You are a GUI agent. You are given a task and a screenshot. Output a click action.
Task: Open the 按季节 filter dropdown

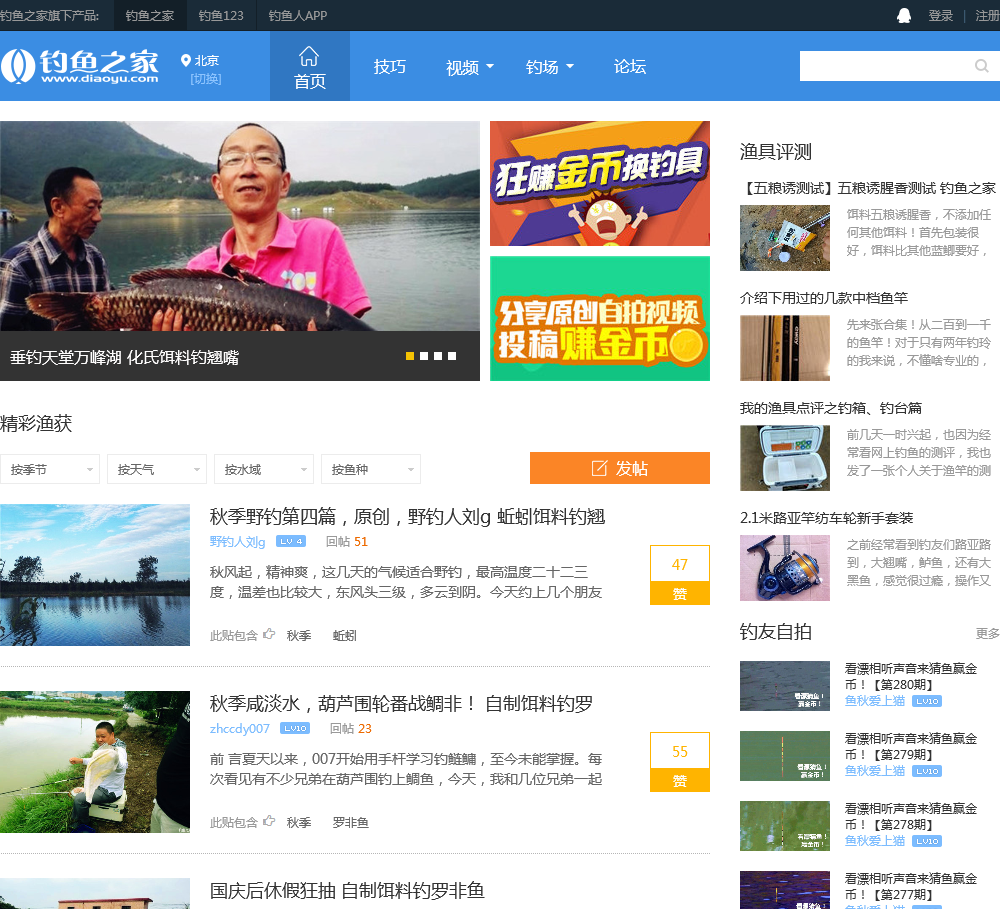point(50,469)
